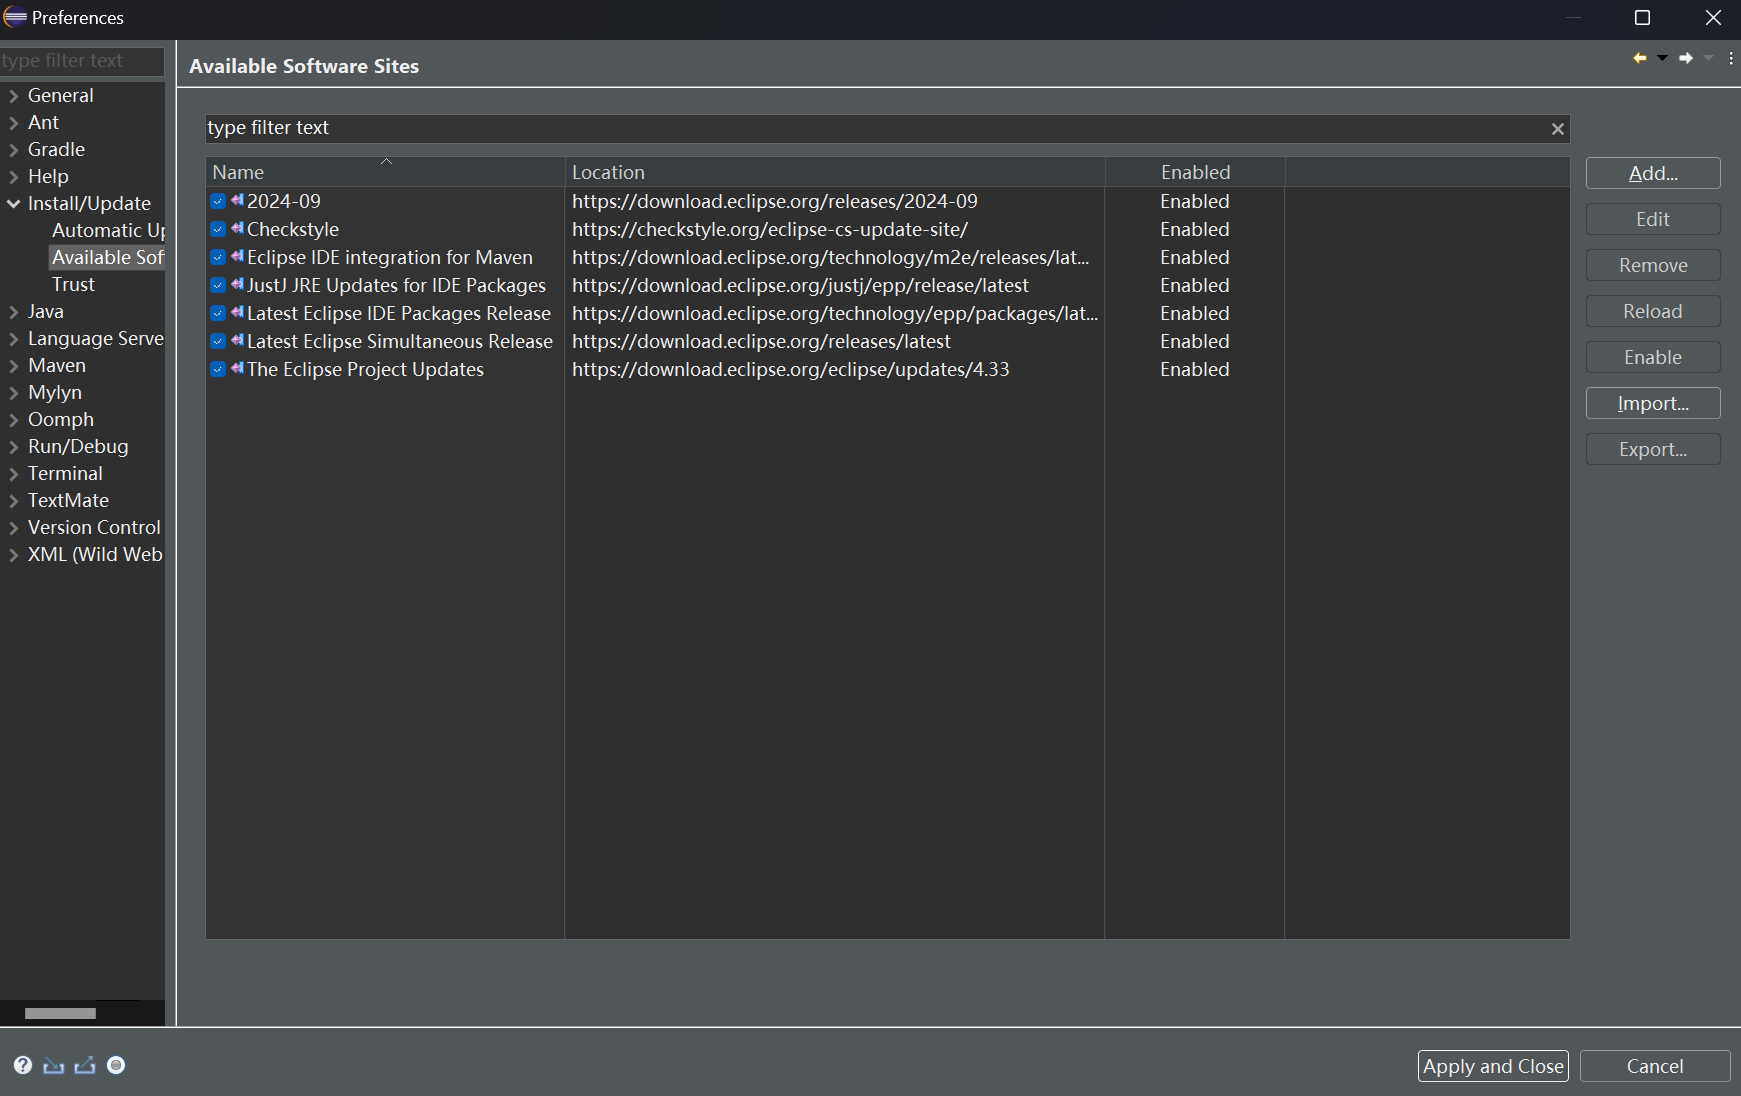Select Automatic Updates preference page

coord(108,230)
